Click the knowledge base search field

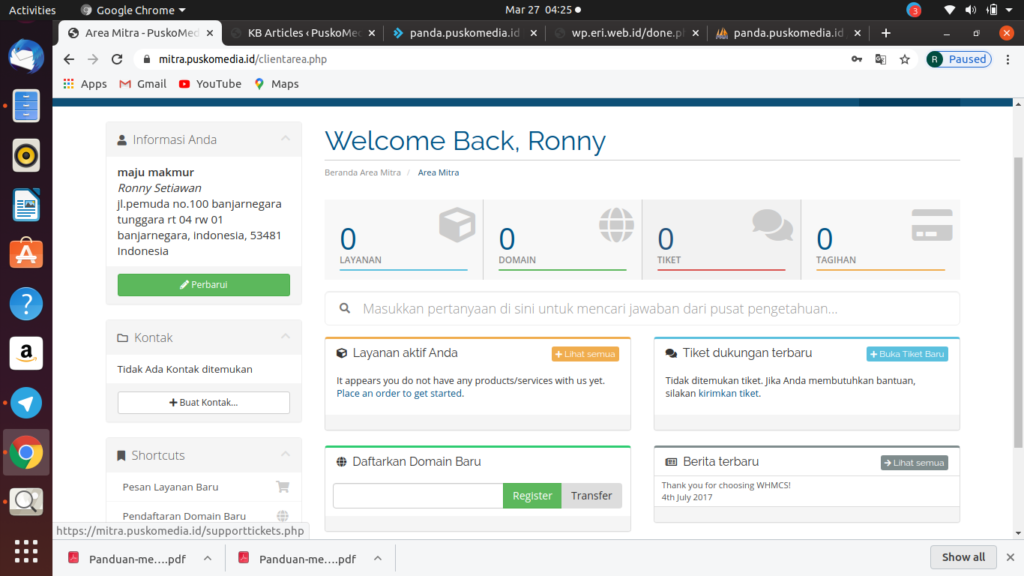642,309
